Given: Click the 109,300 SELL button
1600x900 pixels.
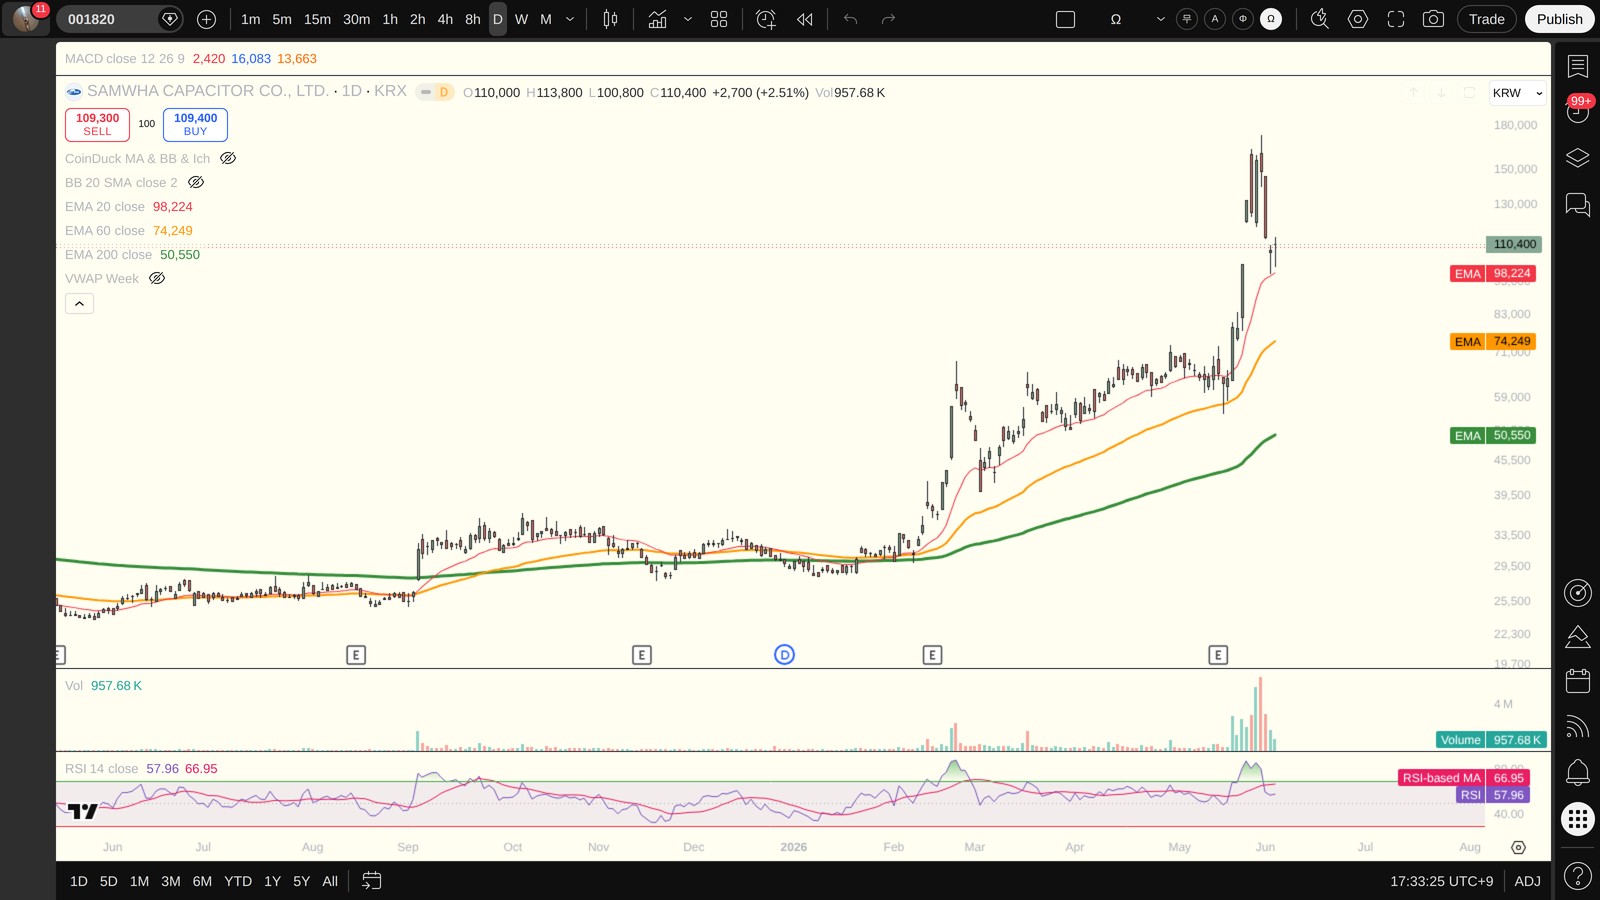Looking at the screenshot, I should pyautogui.click(x=97, y=125).
